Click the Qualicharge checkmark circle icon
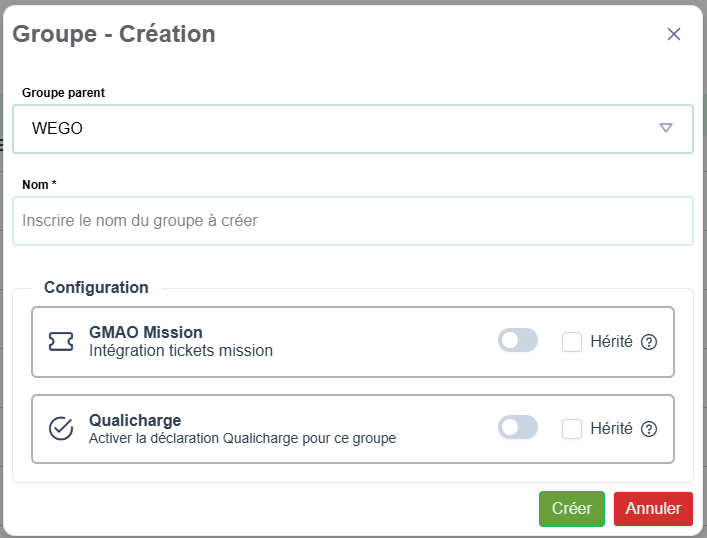Viewport: 707px width, 538px height. pyautogui.click(x=61, y=429)
